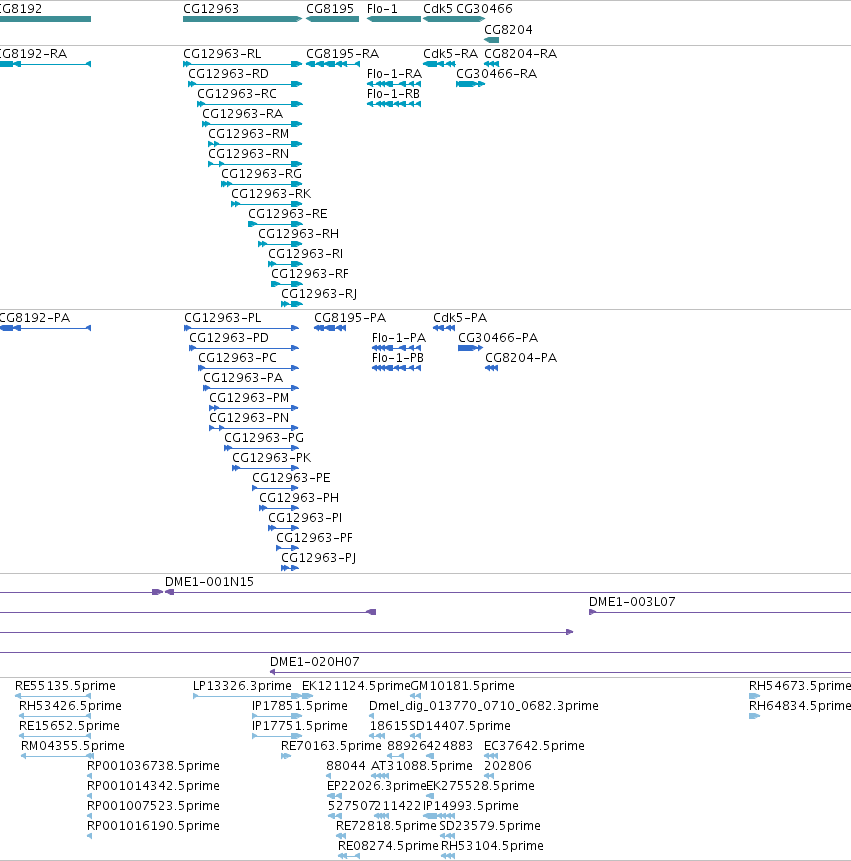Open protein label CG8204-PA
The image size is (851, 861).
[521, 358]
